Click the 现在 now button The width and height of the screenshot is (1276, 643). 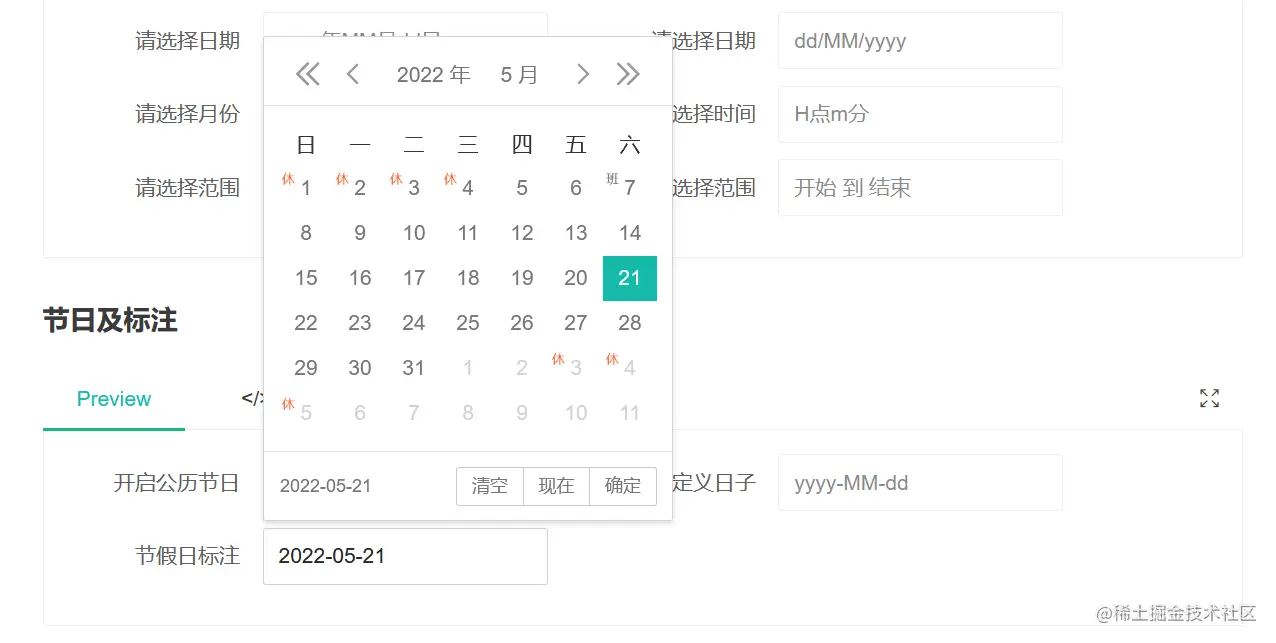(x=556, y=486)
